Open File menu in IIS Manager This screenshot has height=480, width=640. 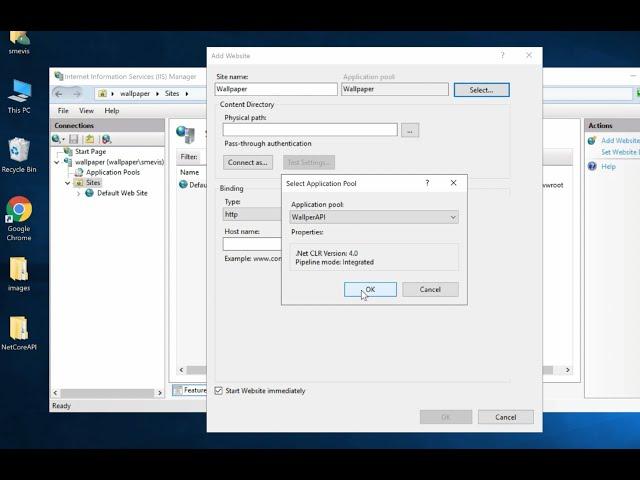click(63, 111)
